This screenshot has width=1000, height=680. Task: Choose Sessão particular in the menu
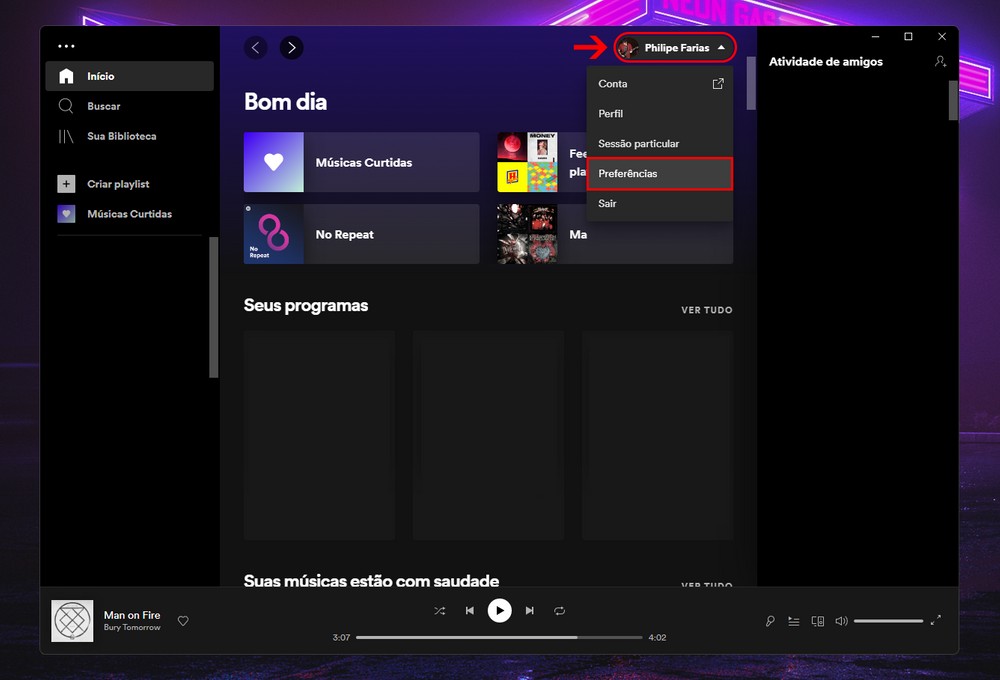[638, 144]
